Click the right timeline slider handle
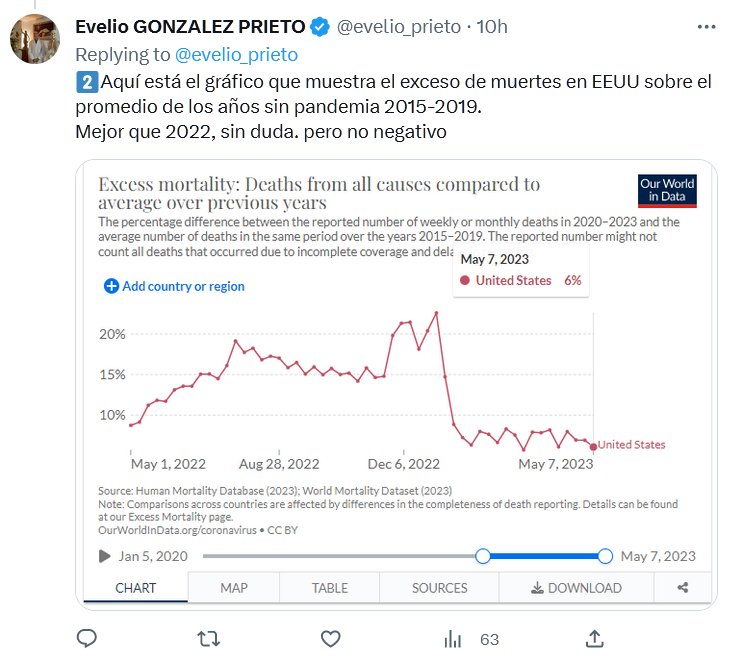 point(605,556)
